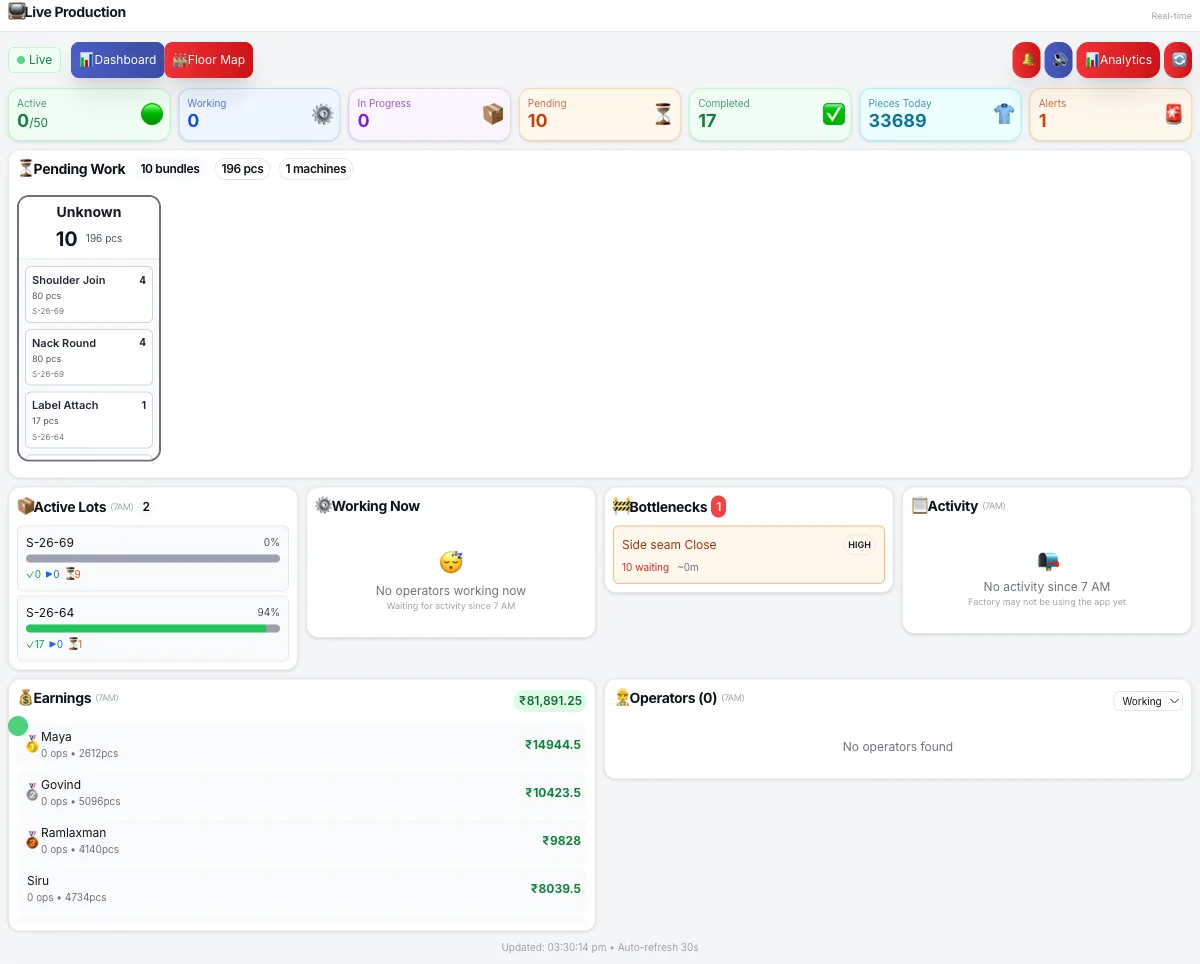The width and height of the screenshot is (1200, 964).
Task: Expand the Side seam Close bottleneck
Action: pyautogui.click(x=748, y=555)
